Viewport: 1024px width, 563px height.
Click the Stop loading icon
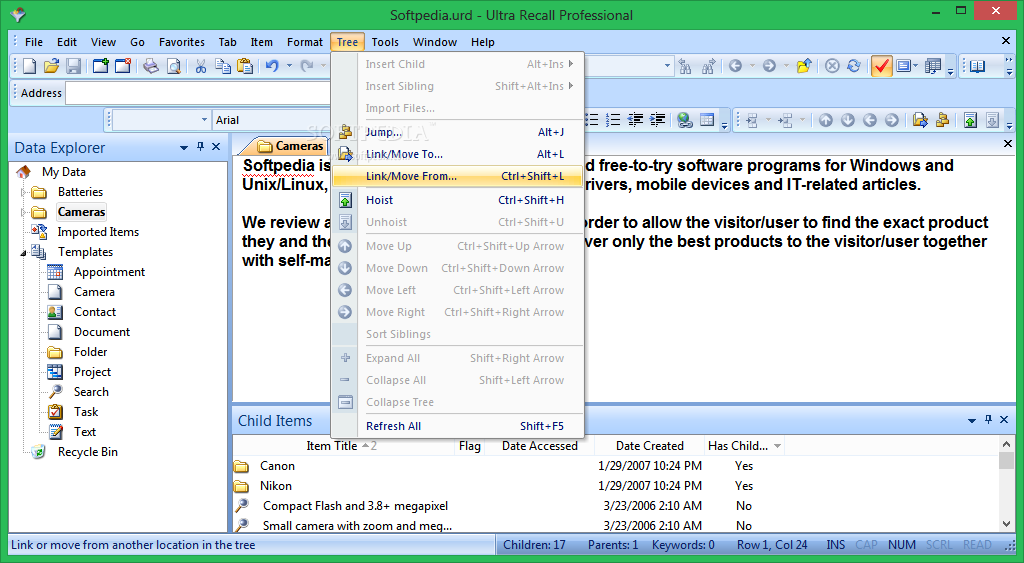pyautogui.click(x=832, y=66)
